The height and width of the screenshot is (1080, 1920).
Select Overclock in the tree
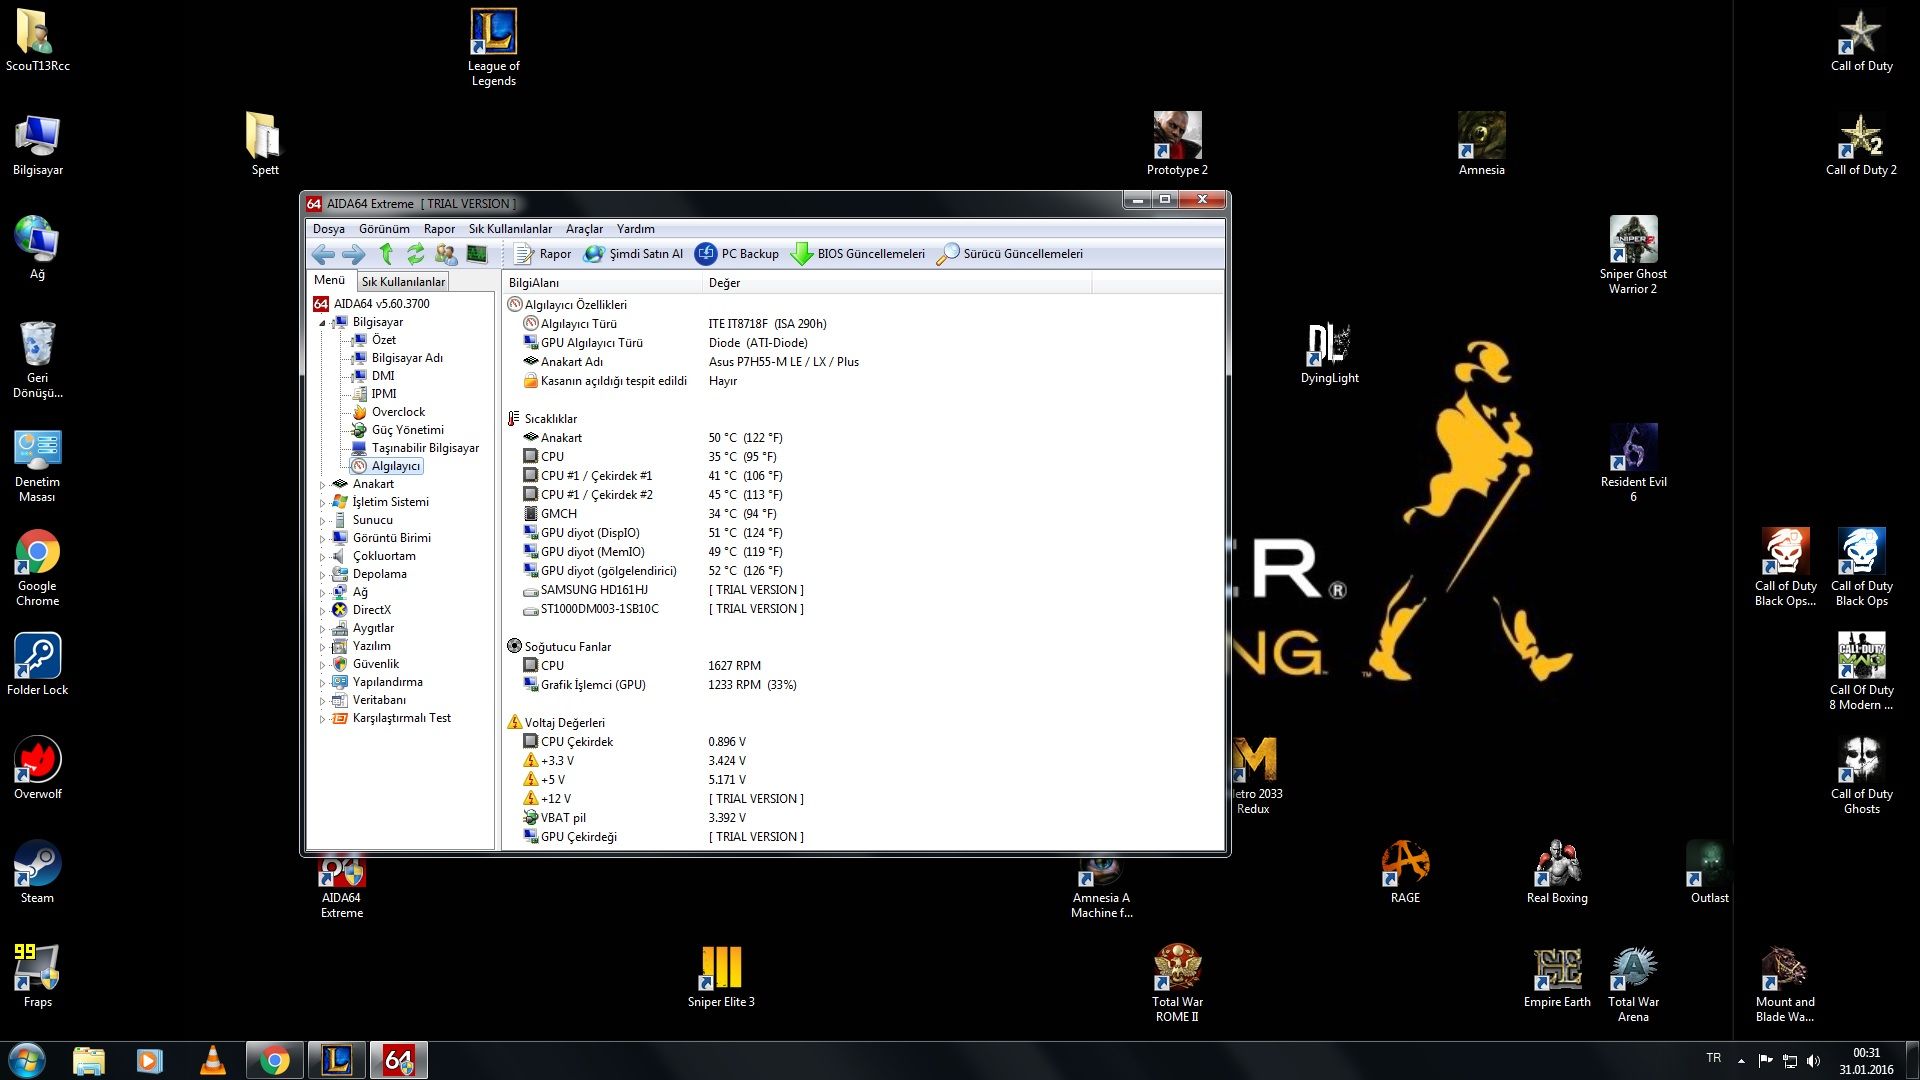tap(398, 412)
